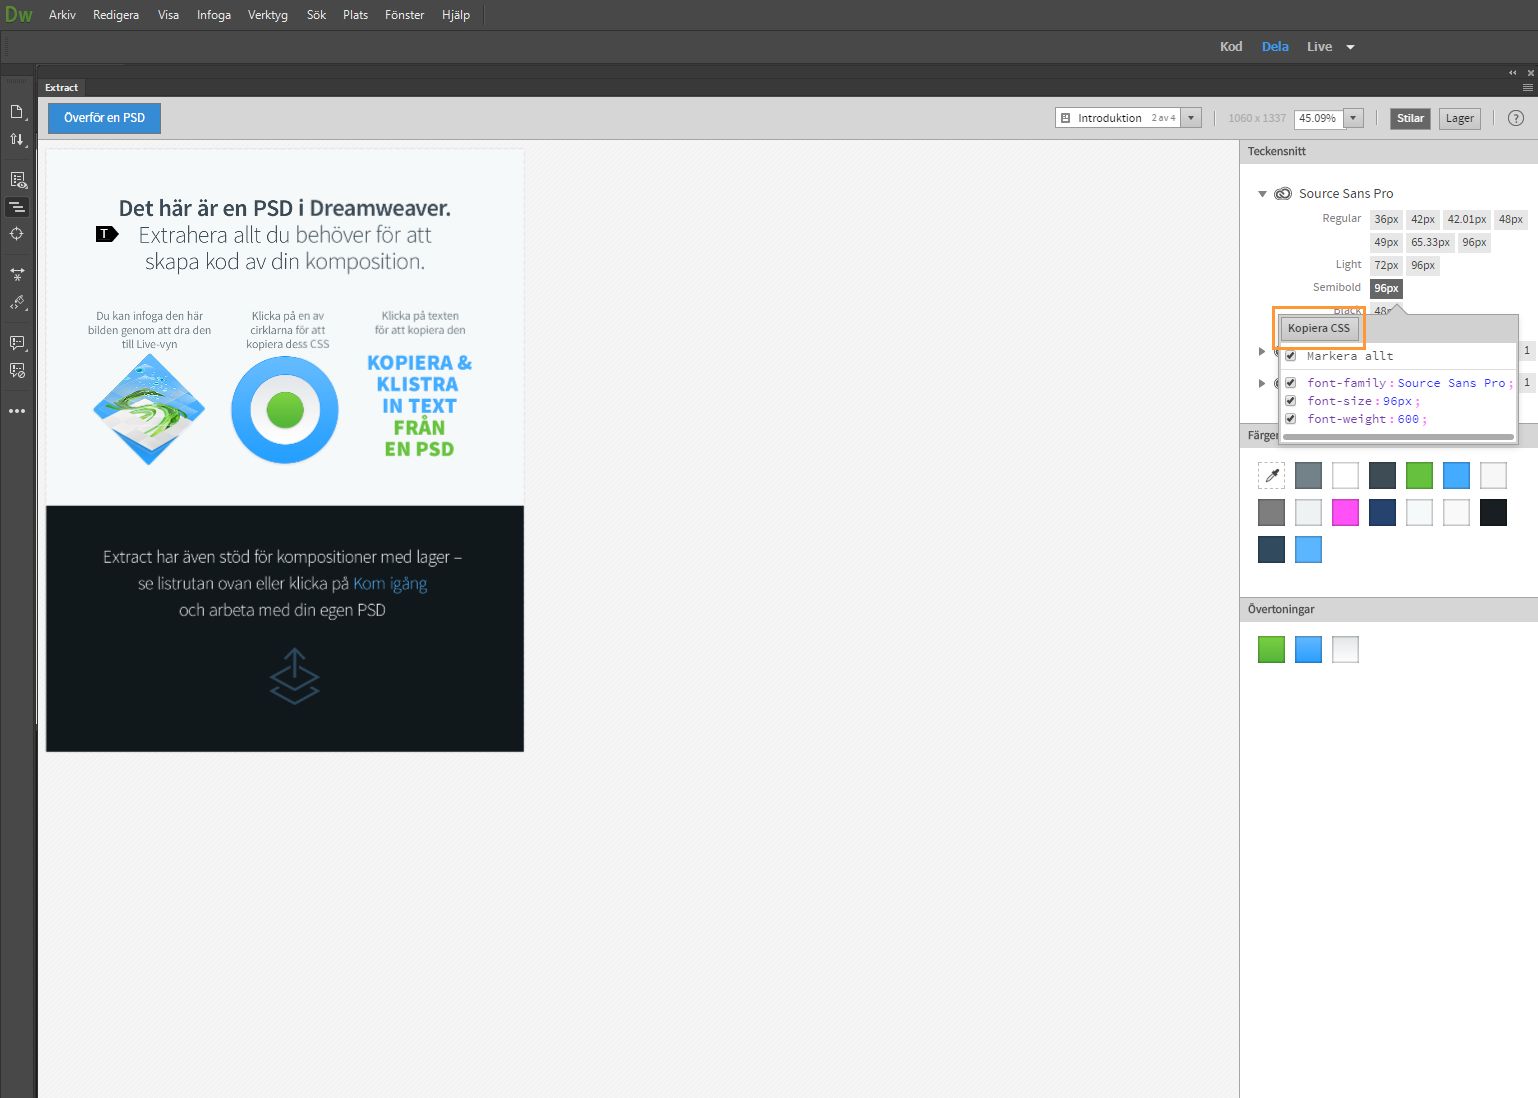Screen dimensions: 1538x1098
Task: Collapse the Source Sans Pro font group
Action: tap(1262, 194)
